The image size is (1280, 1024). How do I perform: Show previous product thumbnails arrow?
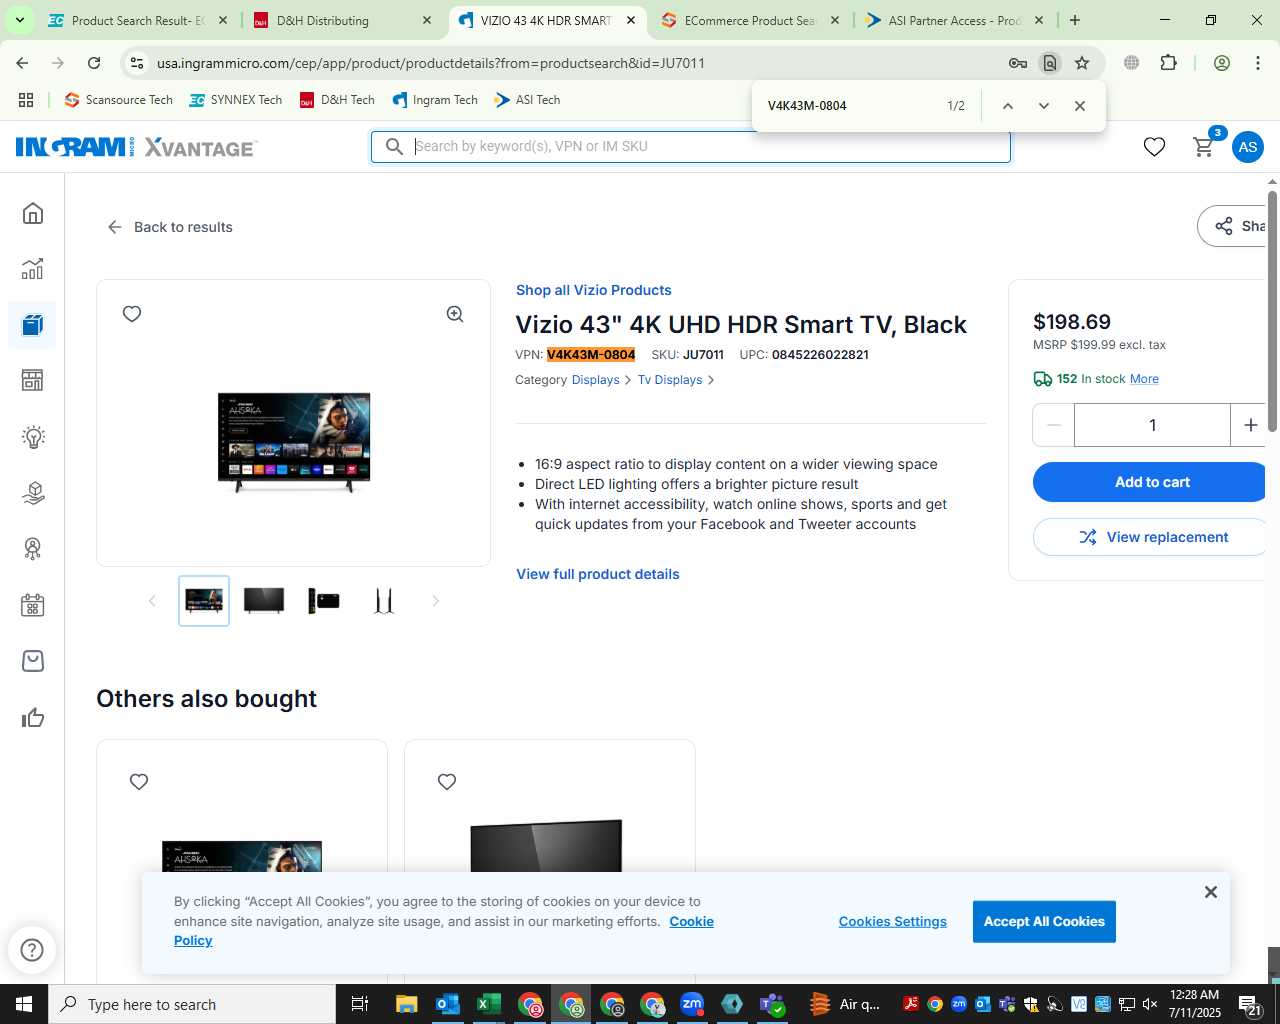pos(152,601)
